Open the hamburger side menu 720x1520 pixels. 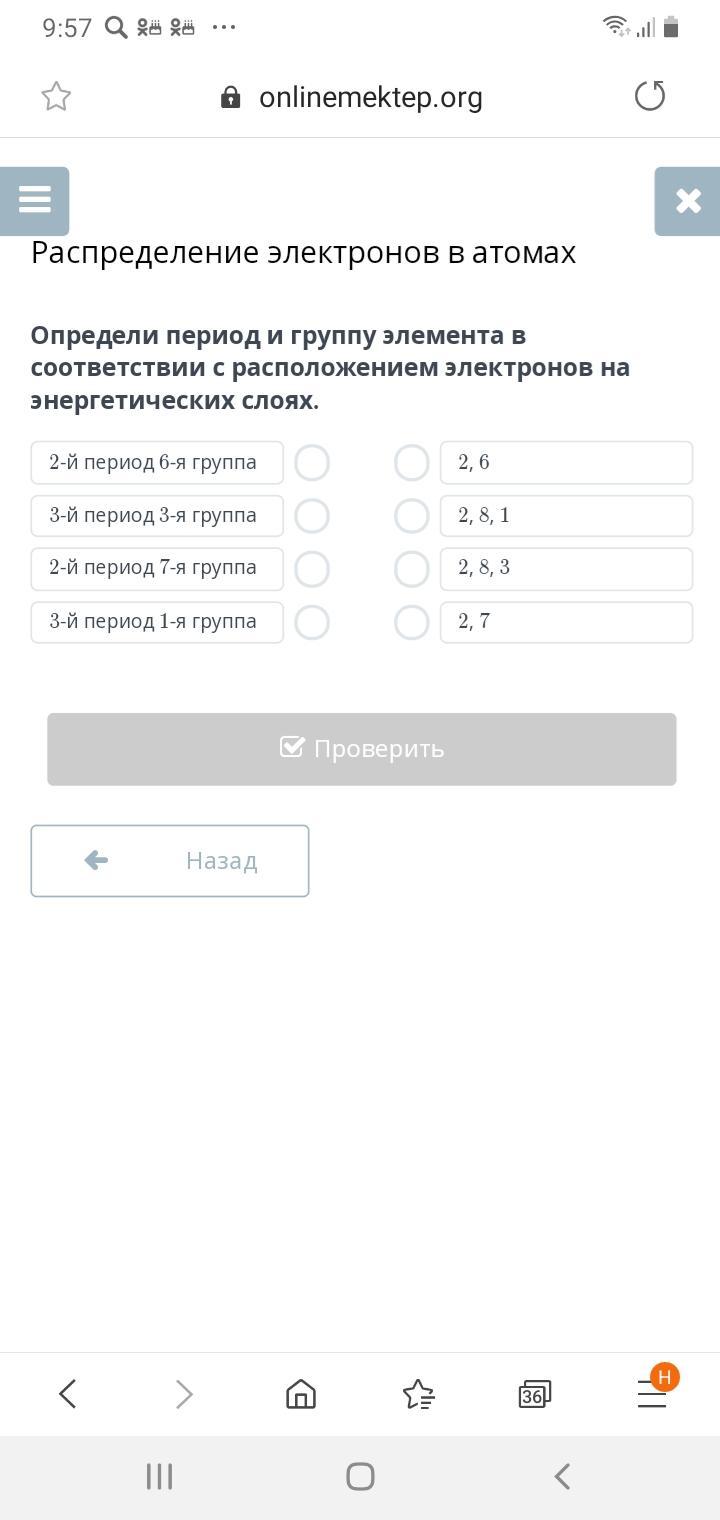(x=34, y=200)
